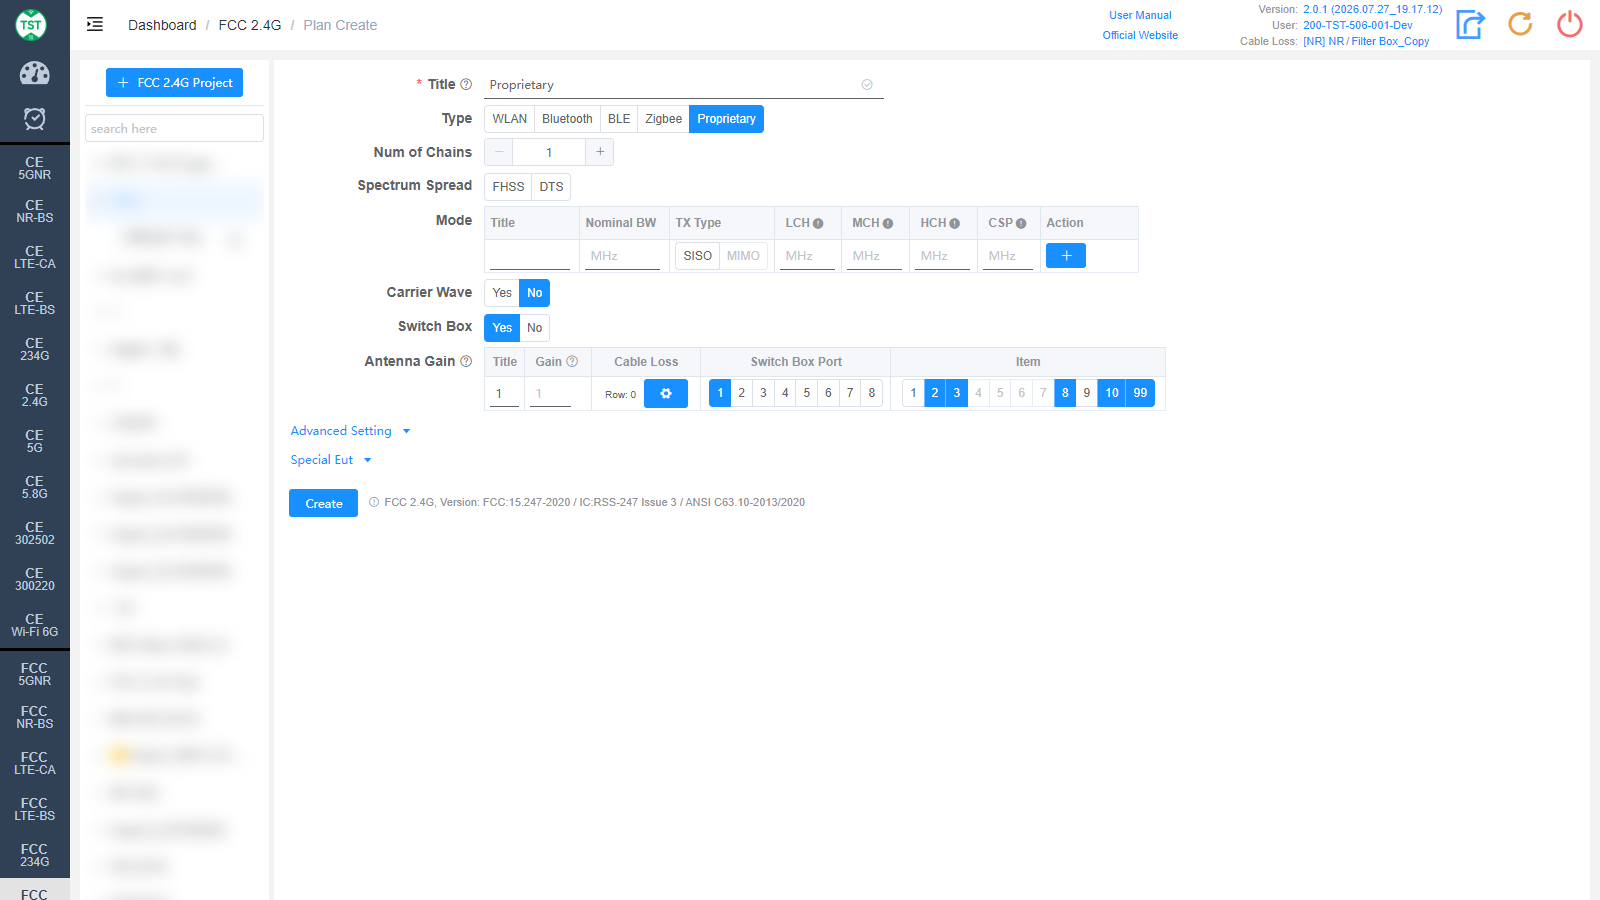Image resolution: width=1600 pixels, height=900 pixels.
Task: Open the User Manual link
Action: tap(1140, 15)
